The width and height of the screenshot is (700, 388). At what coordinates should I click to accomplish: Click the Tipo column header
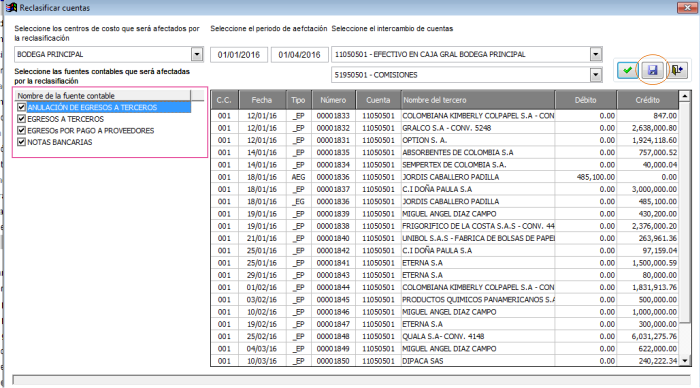298,100
